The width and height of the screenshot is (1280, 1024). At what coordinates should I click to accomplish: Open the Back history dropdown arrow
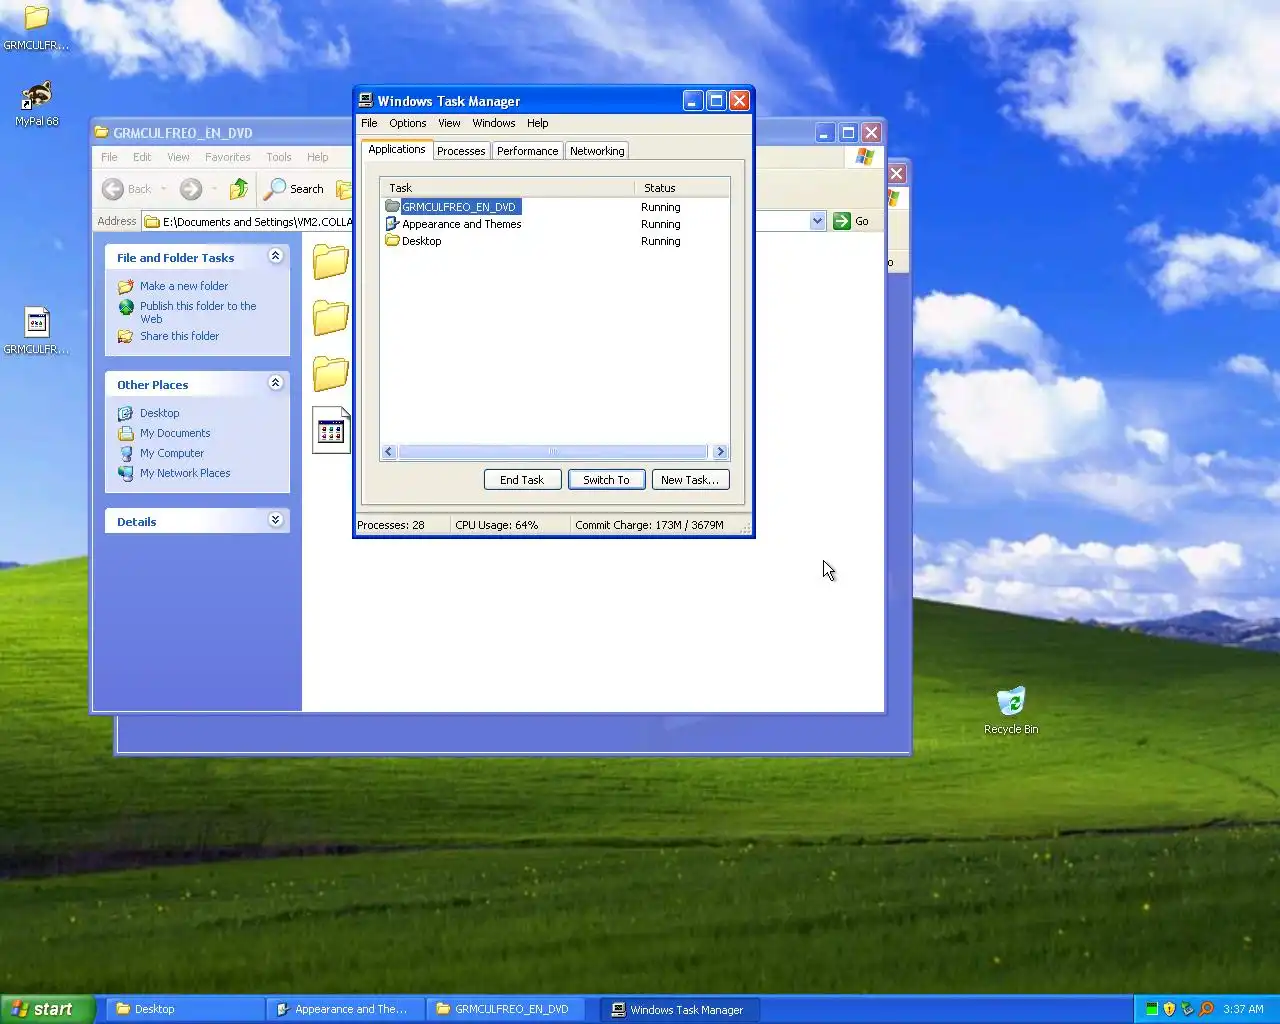tap(163, 189)
